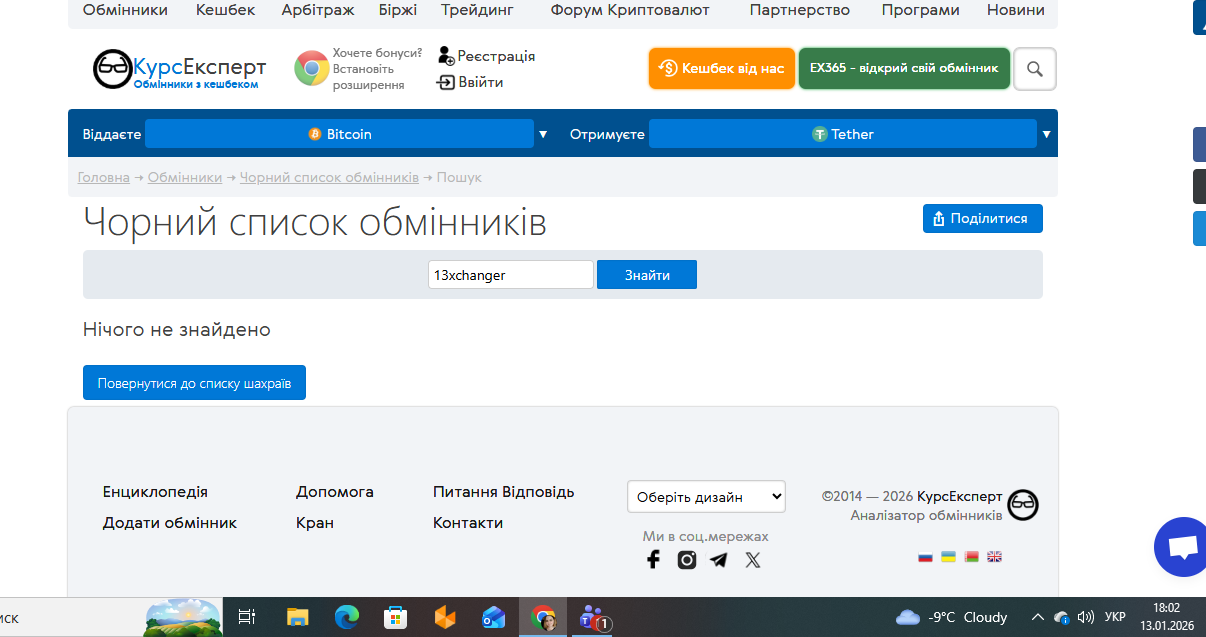Open the Контакти footer link

tap(468, 523)
